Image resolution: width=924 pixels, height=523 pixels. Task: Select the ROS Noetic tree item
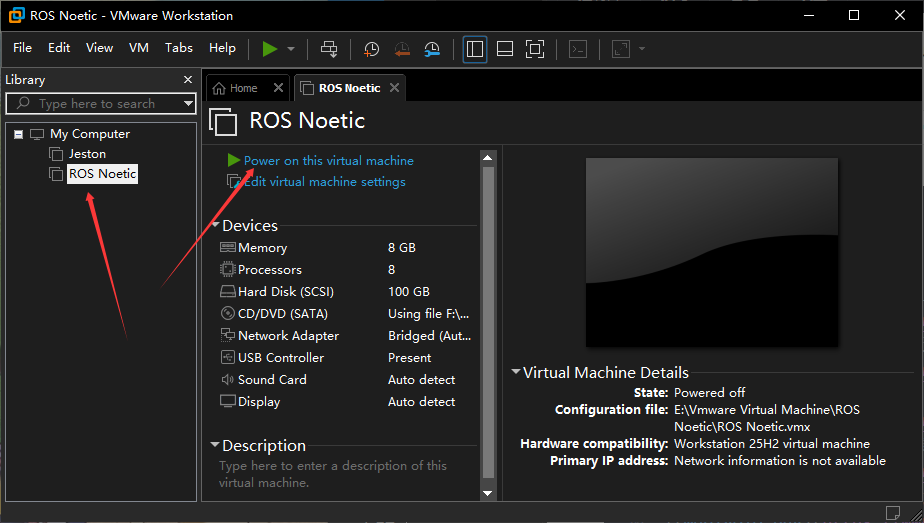click(103, 174)
